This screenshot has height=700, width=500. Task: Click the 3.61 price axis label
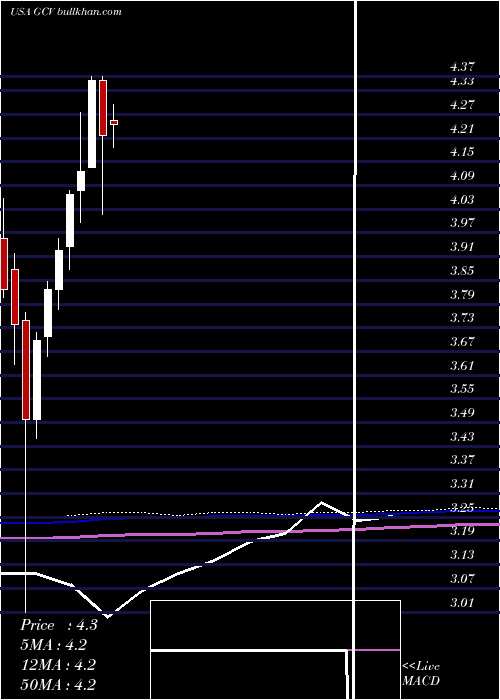point(462,366)
